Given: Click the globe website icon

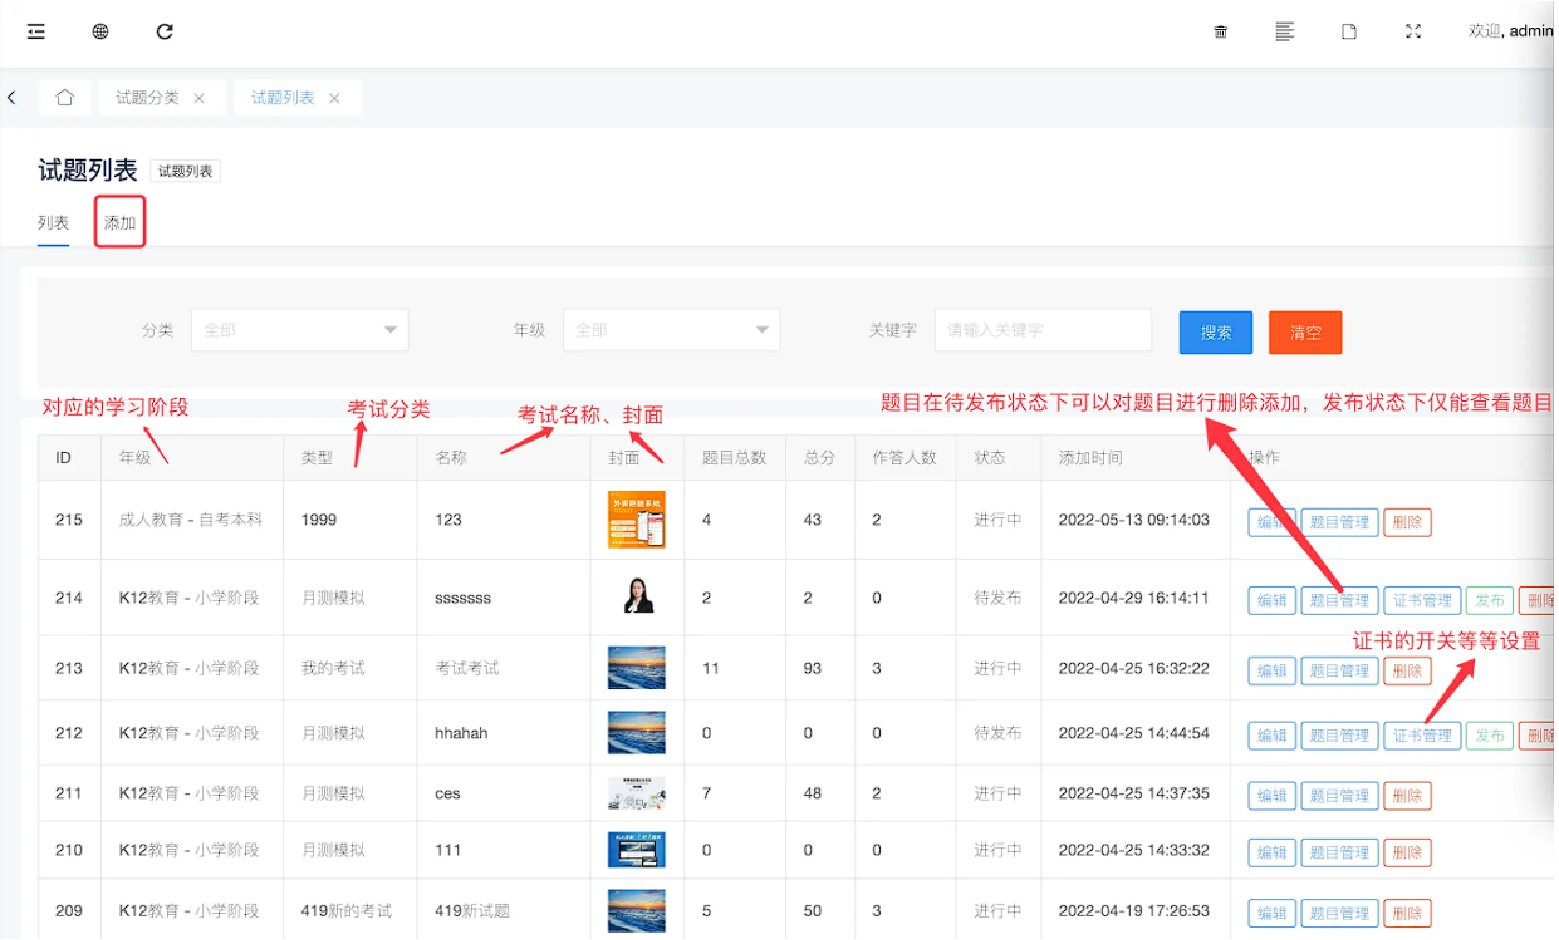Looking at the screenshot, I should click(x=100, y=32).
